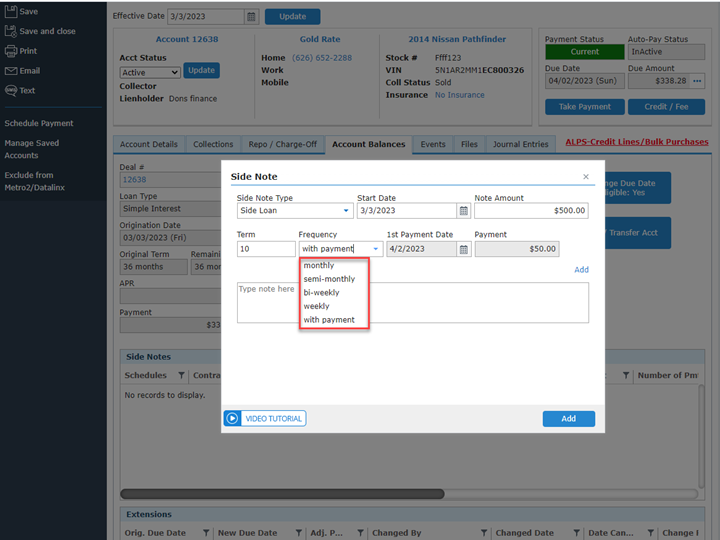720x540 pixels.
Task: Open Effective Date calendar picker
Action: [251, 17]
